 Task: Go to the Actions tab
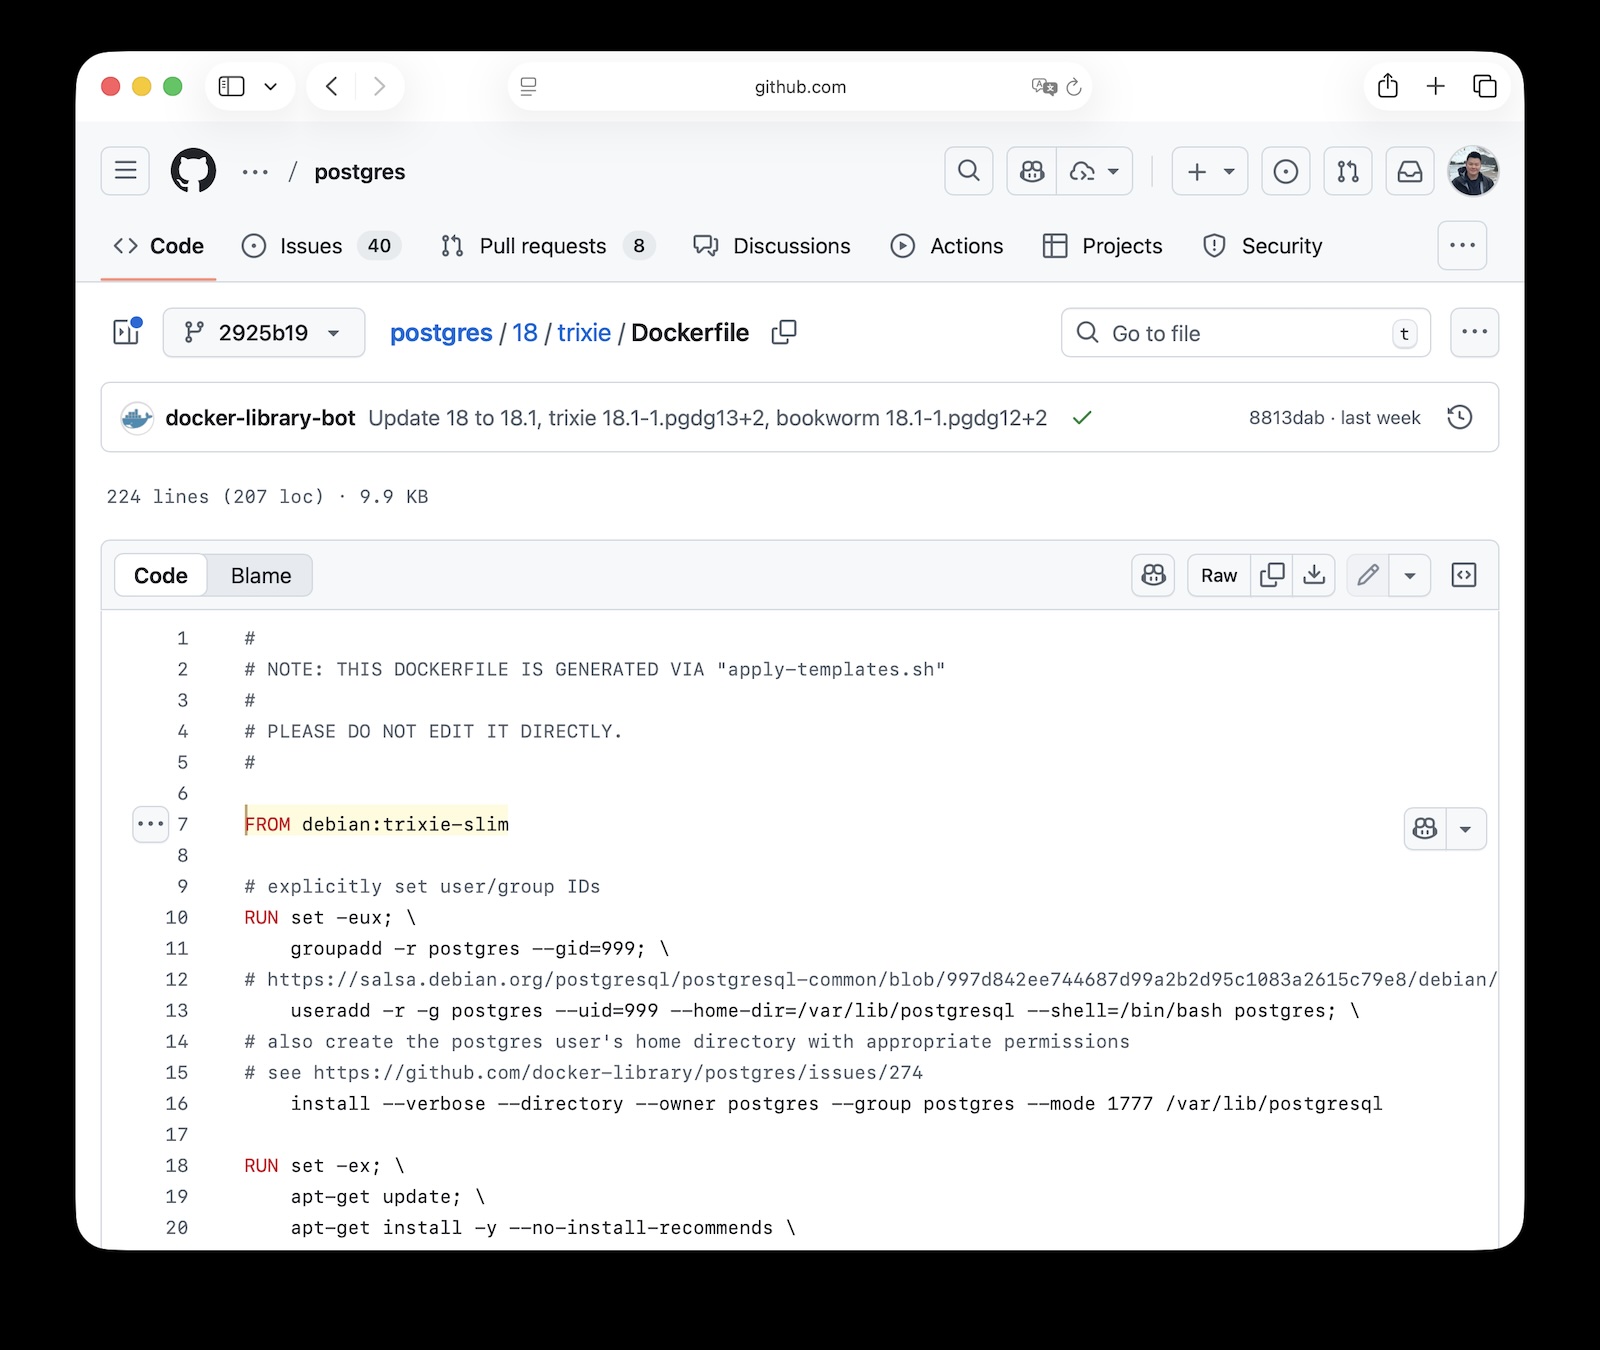point(947,246)
